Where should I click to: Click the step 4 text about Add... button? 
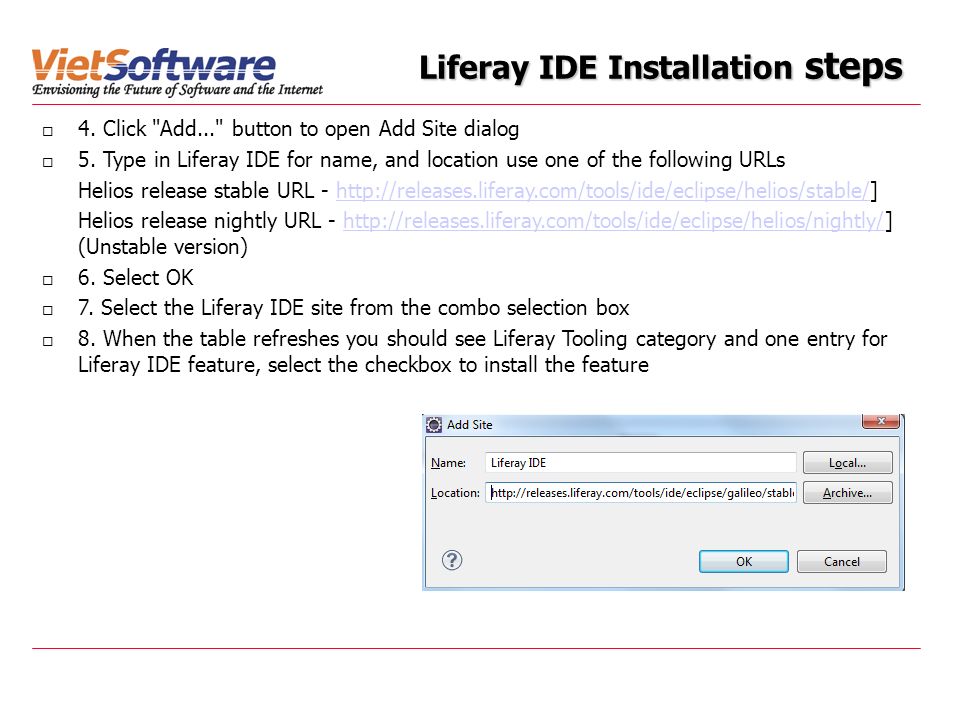(299, 129)
